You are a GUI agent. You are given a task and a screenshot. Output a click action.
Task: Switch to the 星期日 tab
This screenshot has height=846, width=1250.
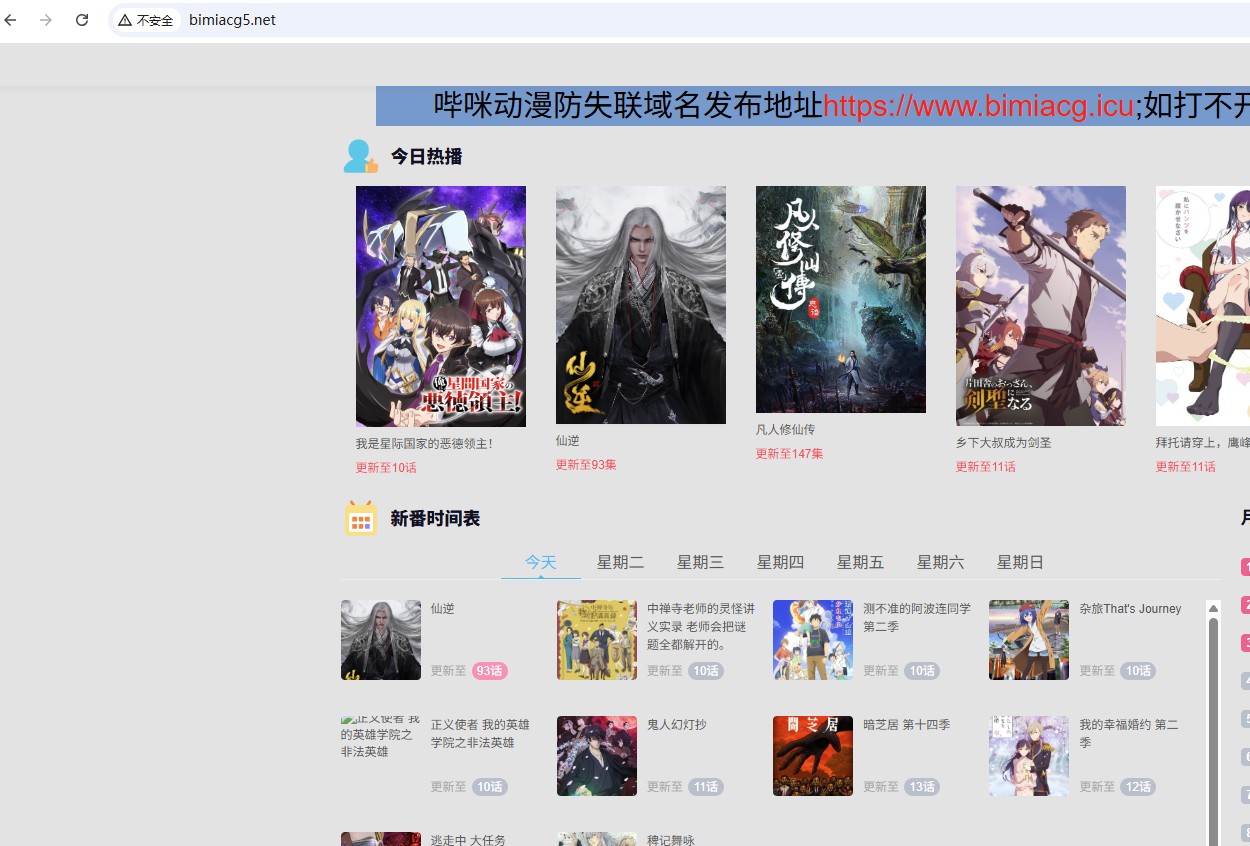[x=1021, y=562]
